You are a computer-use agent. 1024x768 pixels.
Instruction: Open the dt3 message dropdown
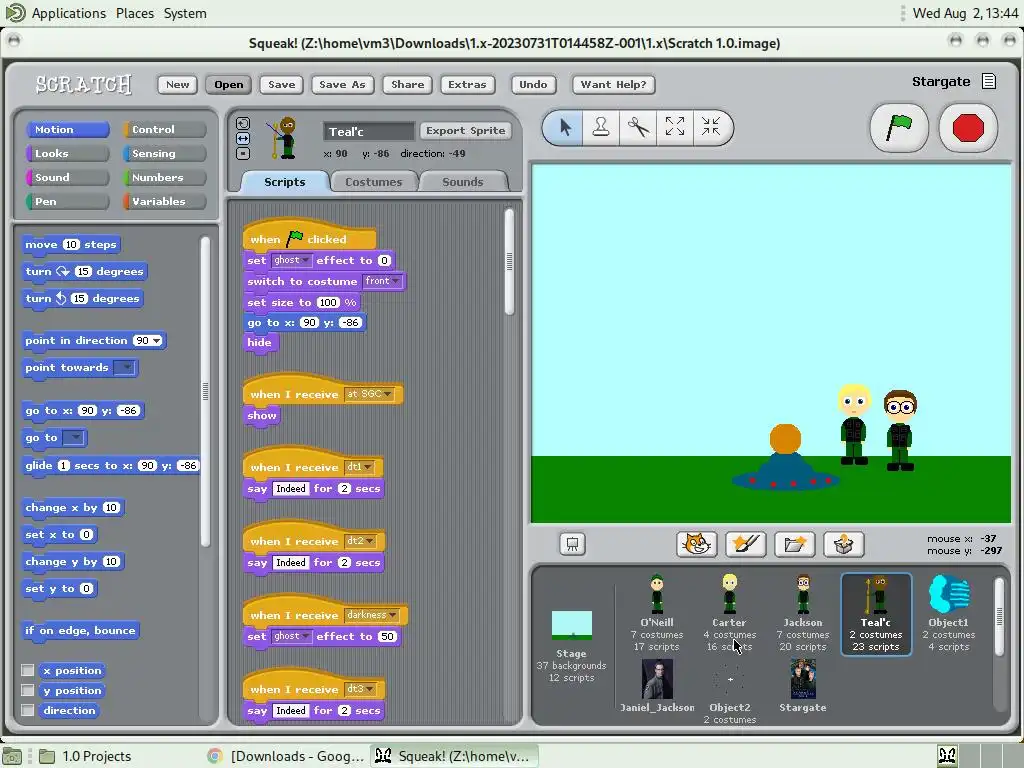point(361,689)
